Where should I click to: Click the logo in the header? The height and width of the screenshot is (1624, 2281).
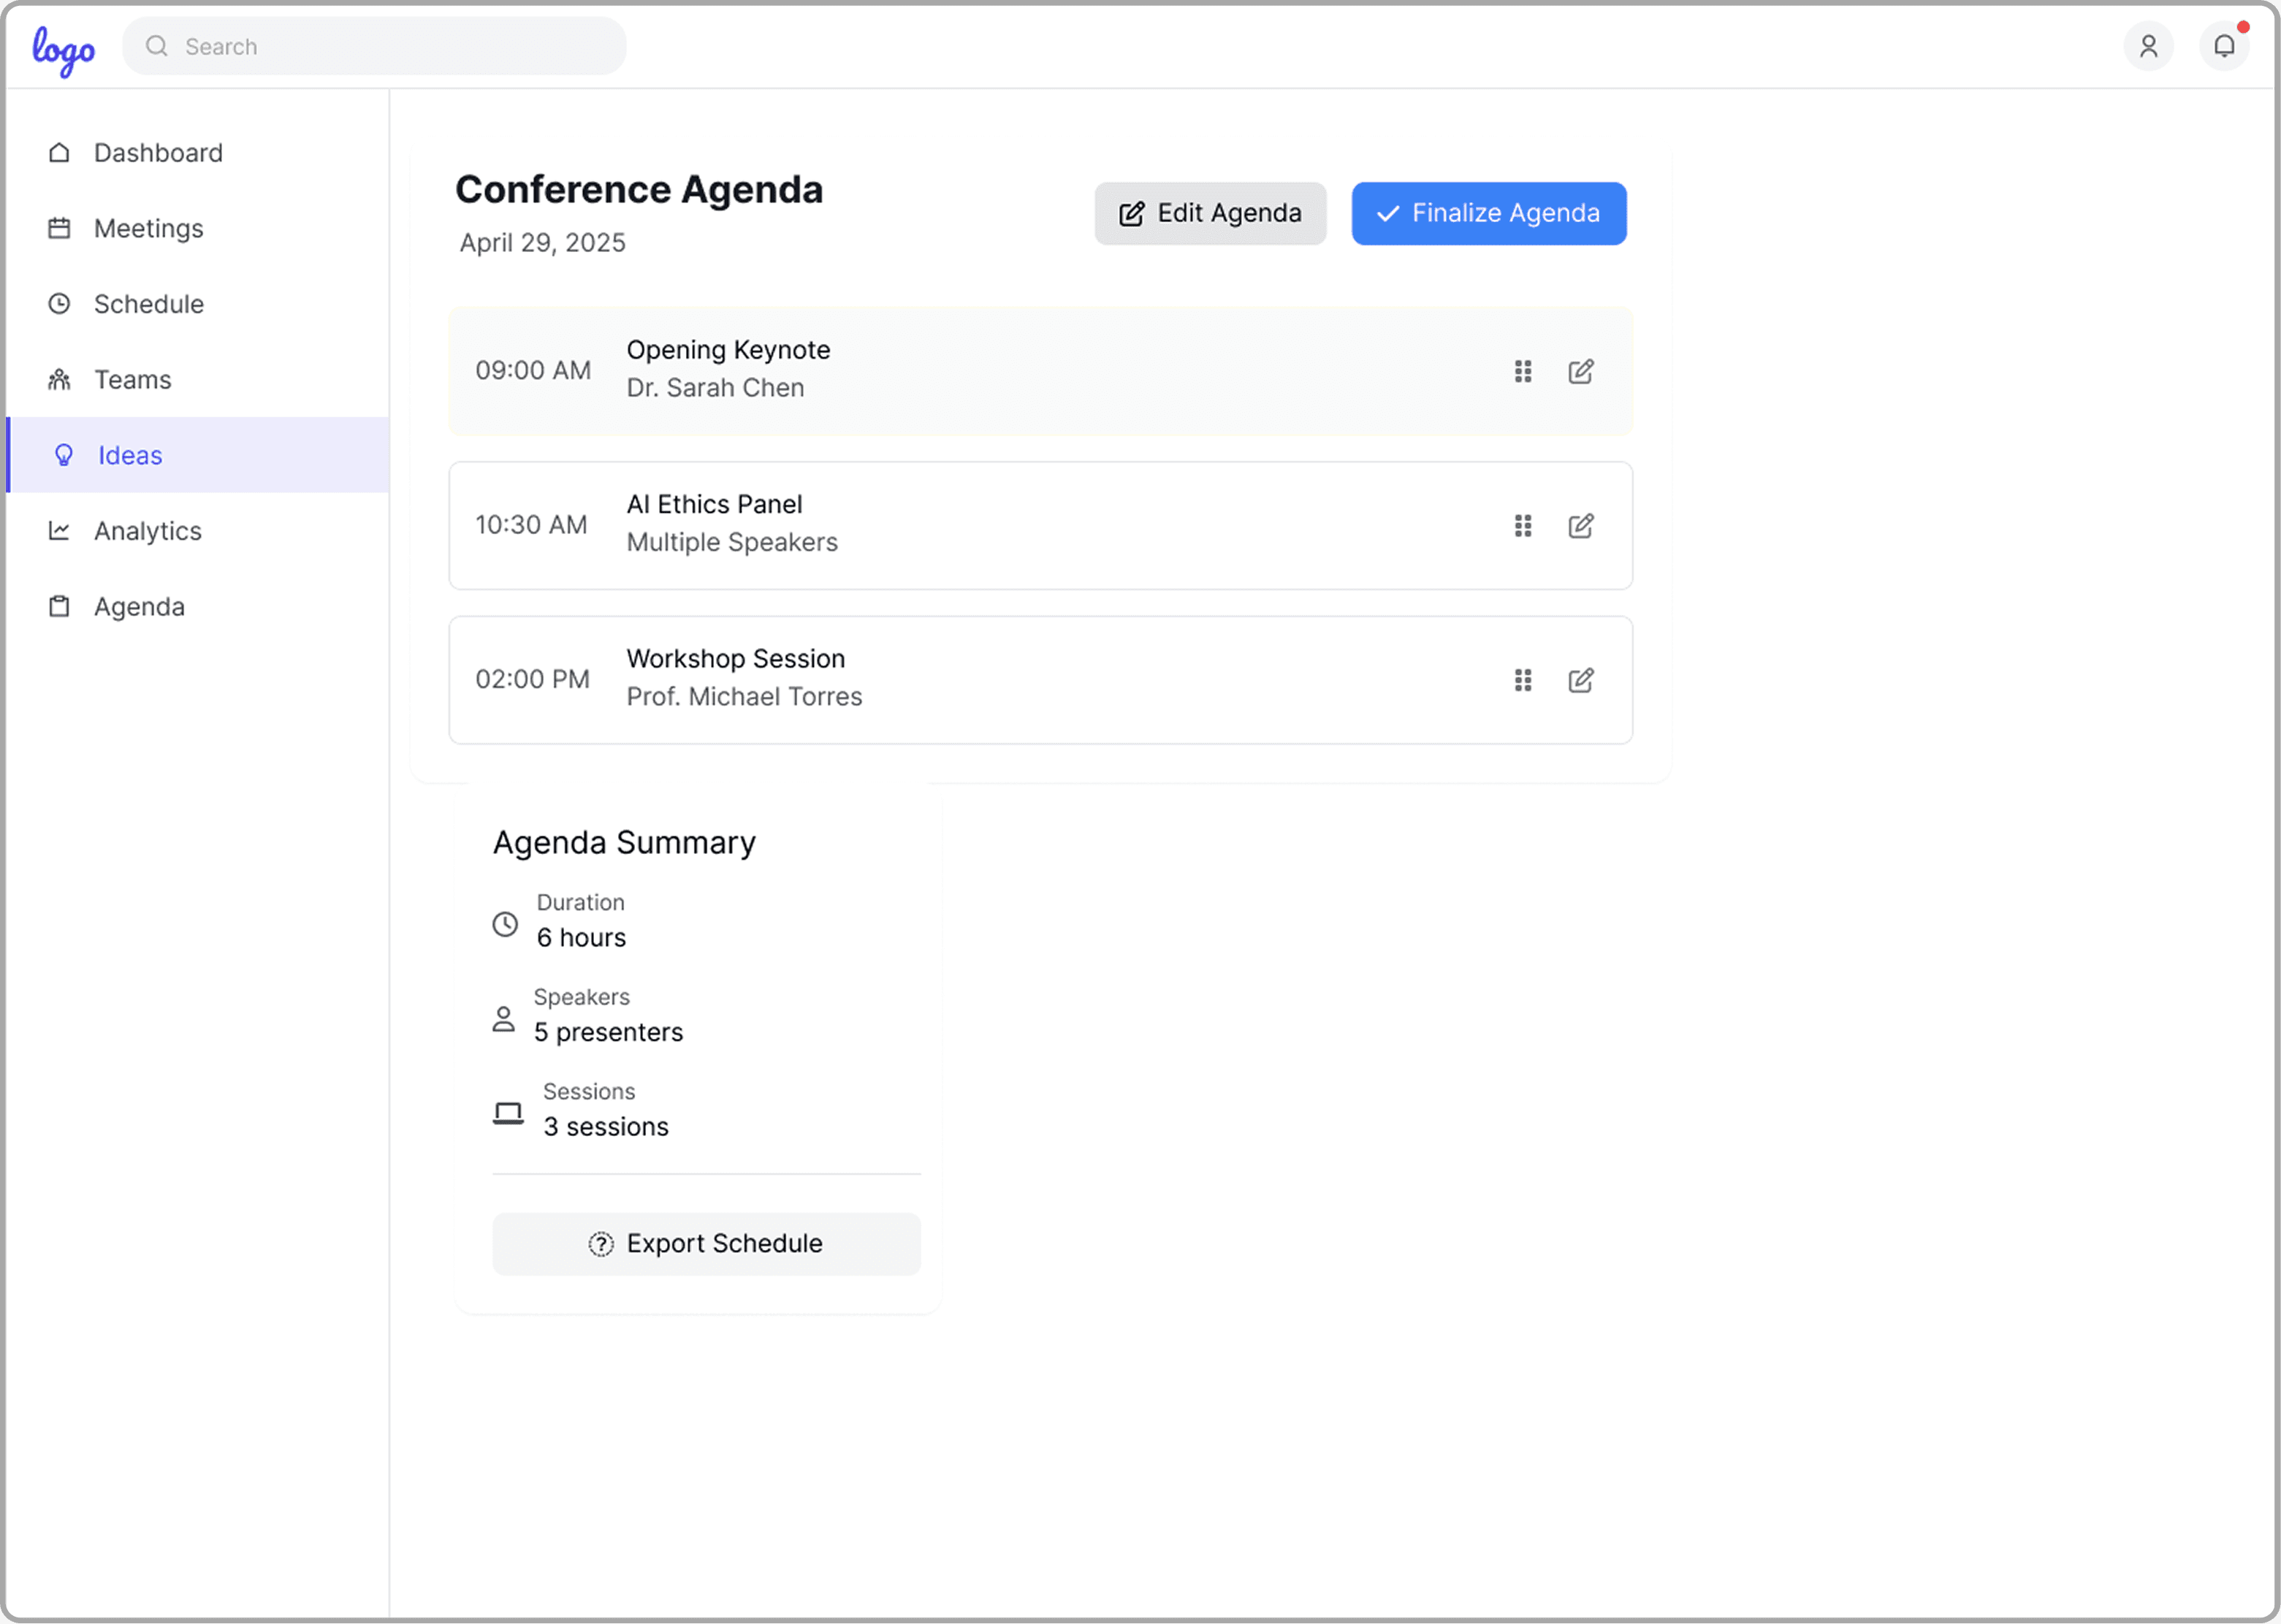tap(63, 49)
